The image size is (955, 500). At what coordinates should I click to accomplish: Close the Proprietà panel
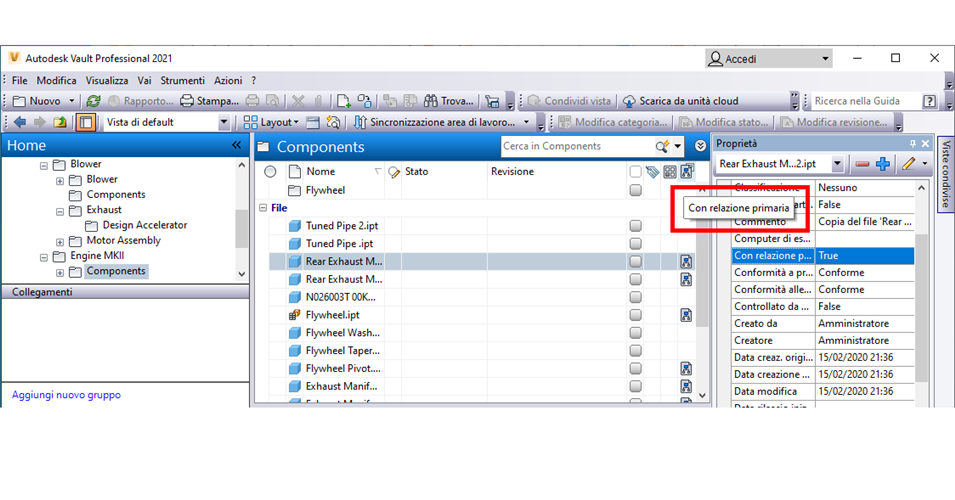click(x=925, y=144)
